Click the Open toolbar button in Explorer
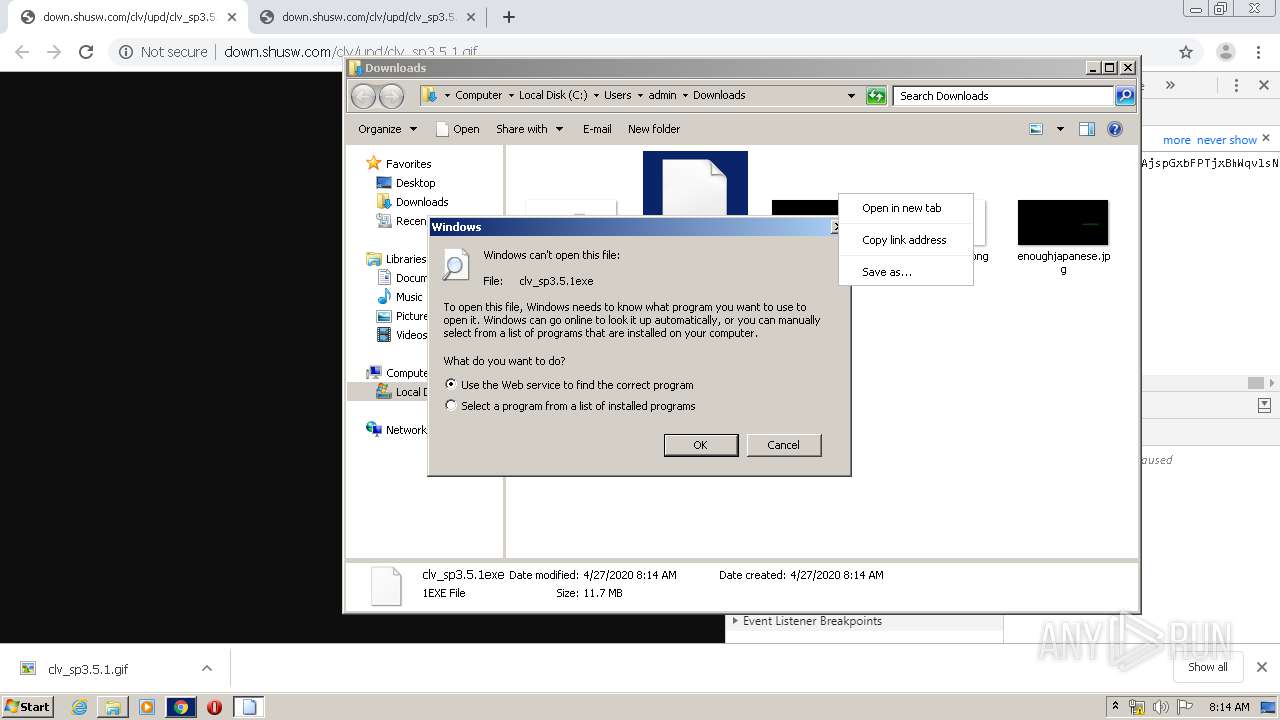Viewport: 1280px width, 720px height. coord(457,129)
